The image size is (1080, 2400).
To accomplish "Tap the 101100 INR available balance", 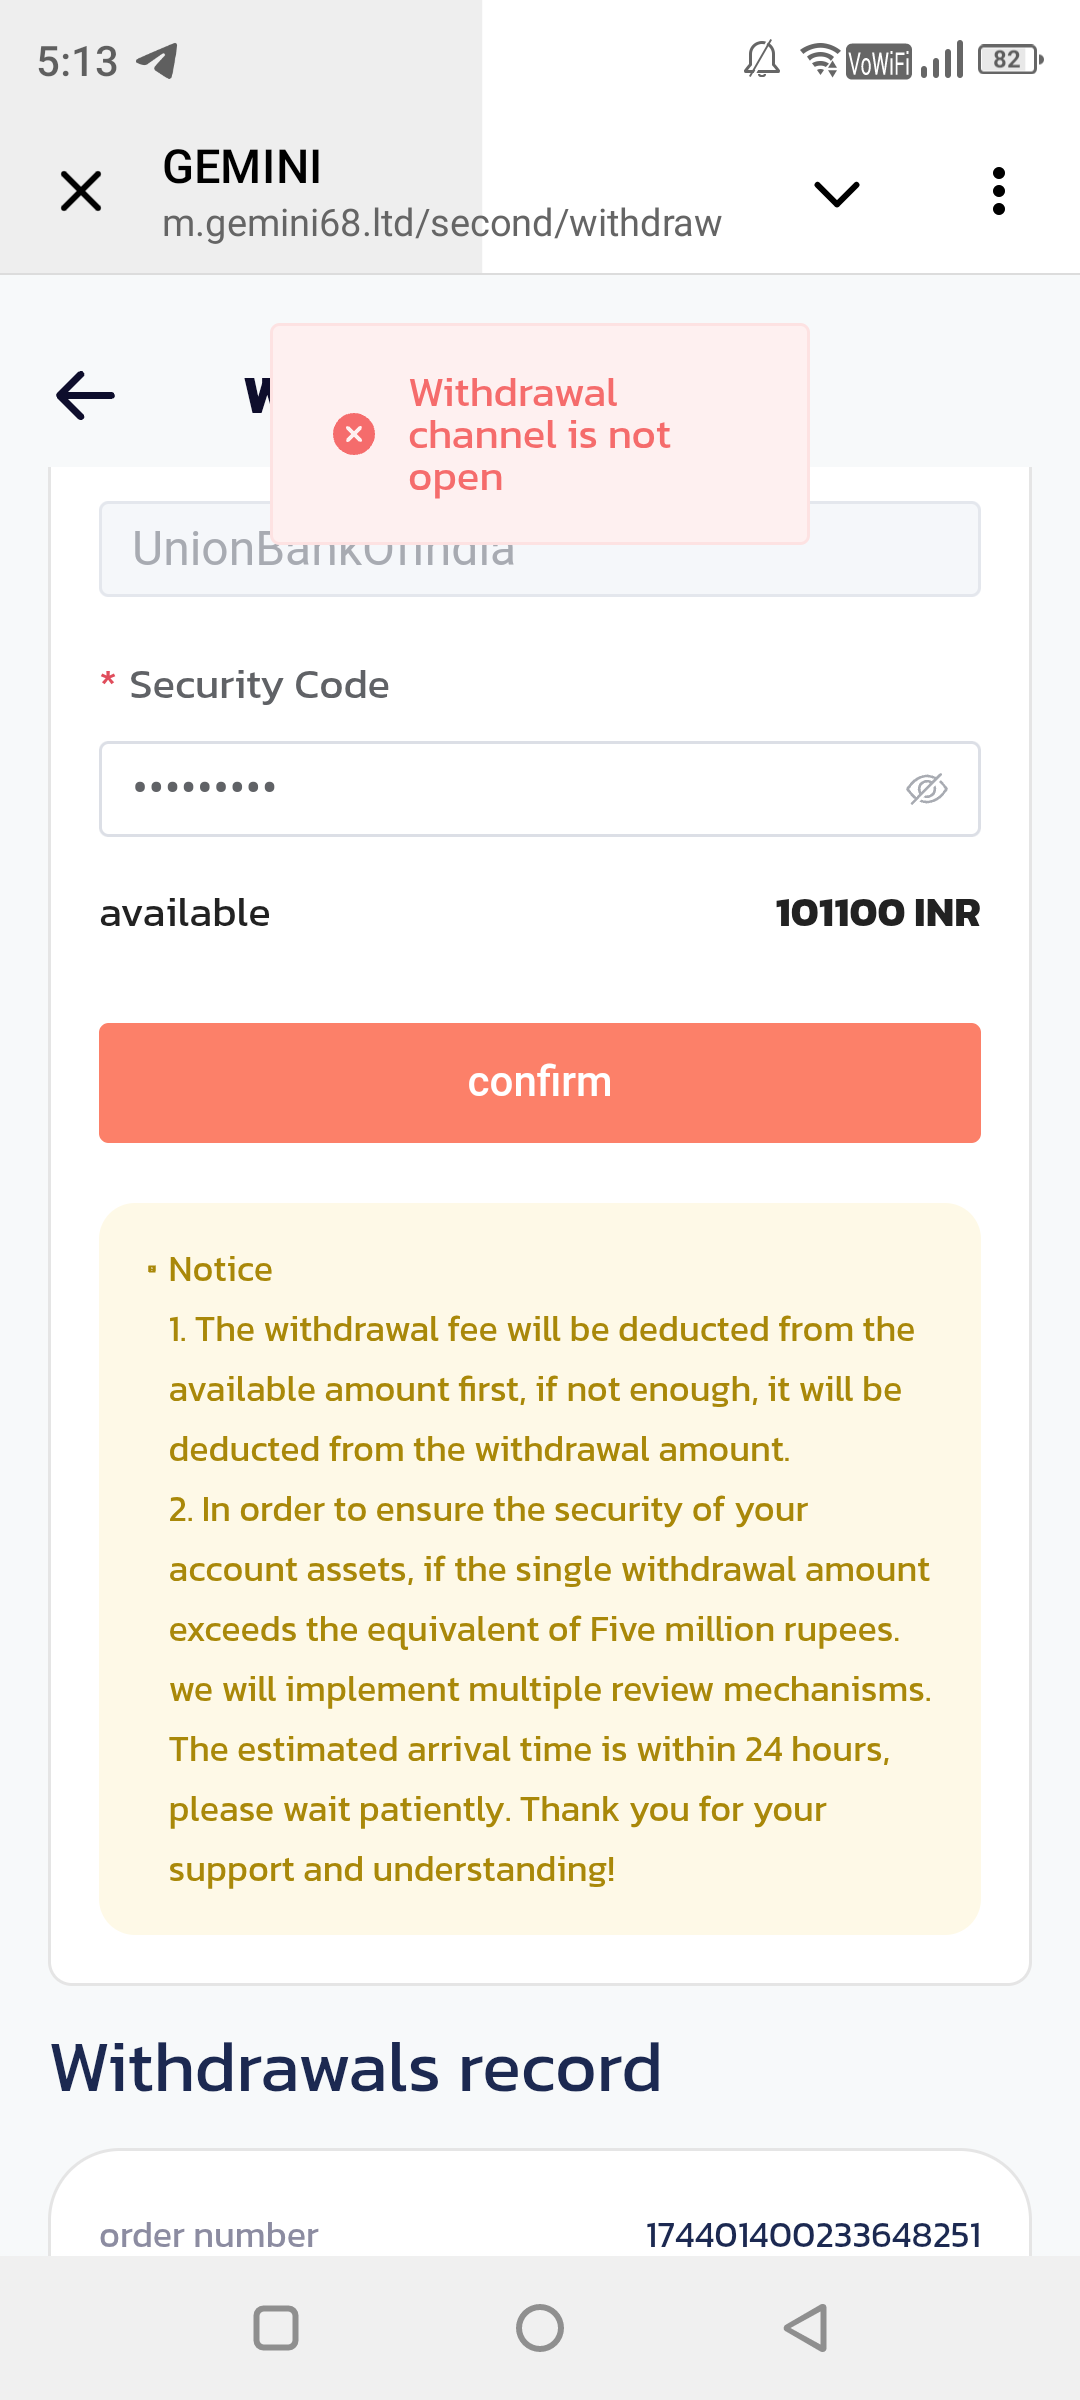I will pos(877,913).
